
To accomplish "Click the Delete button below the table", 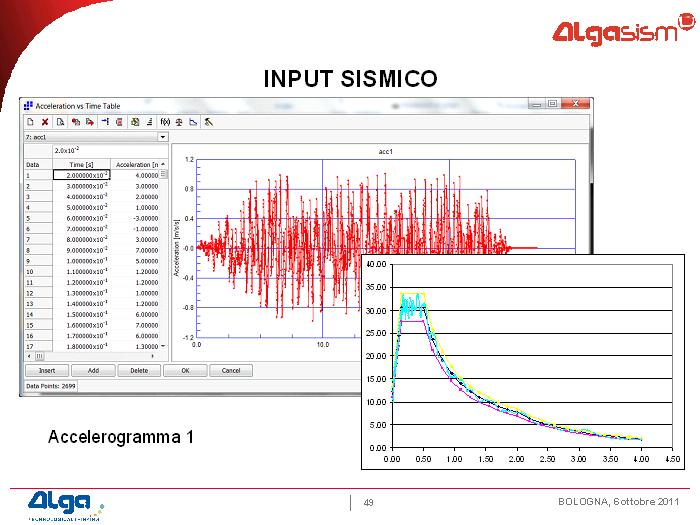I will click(x=139, y=370).
